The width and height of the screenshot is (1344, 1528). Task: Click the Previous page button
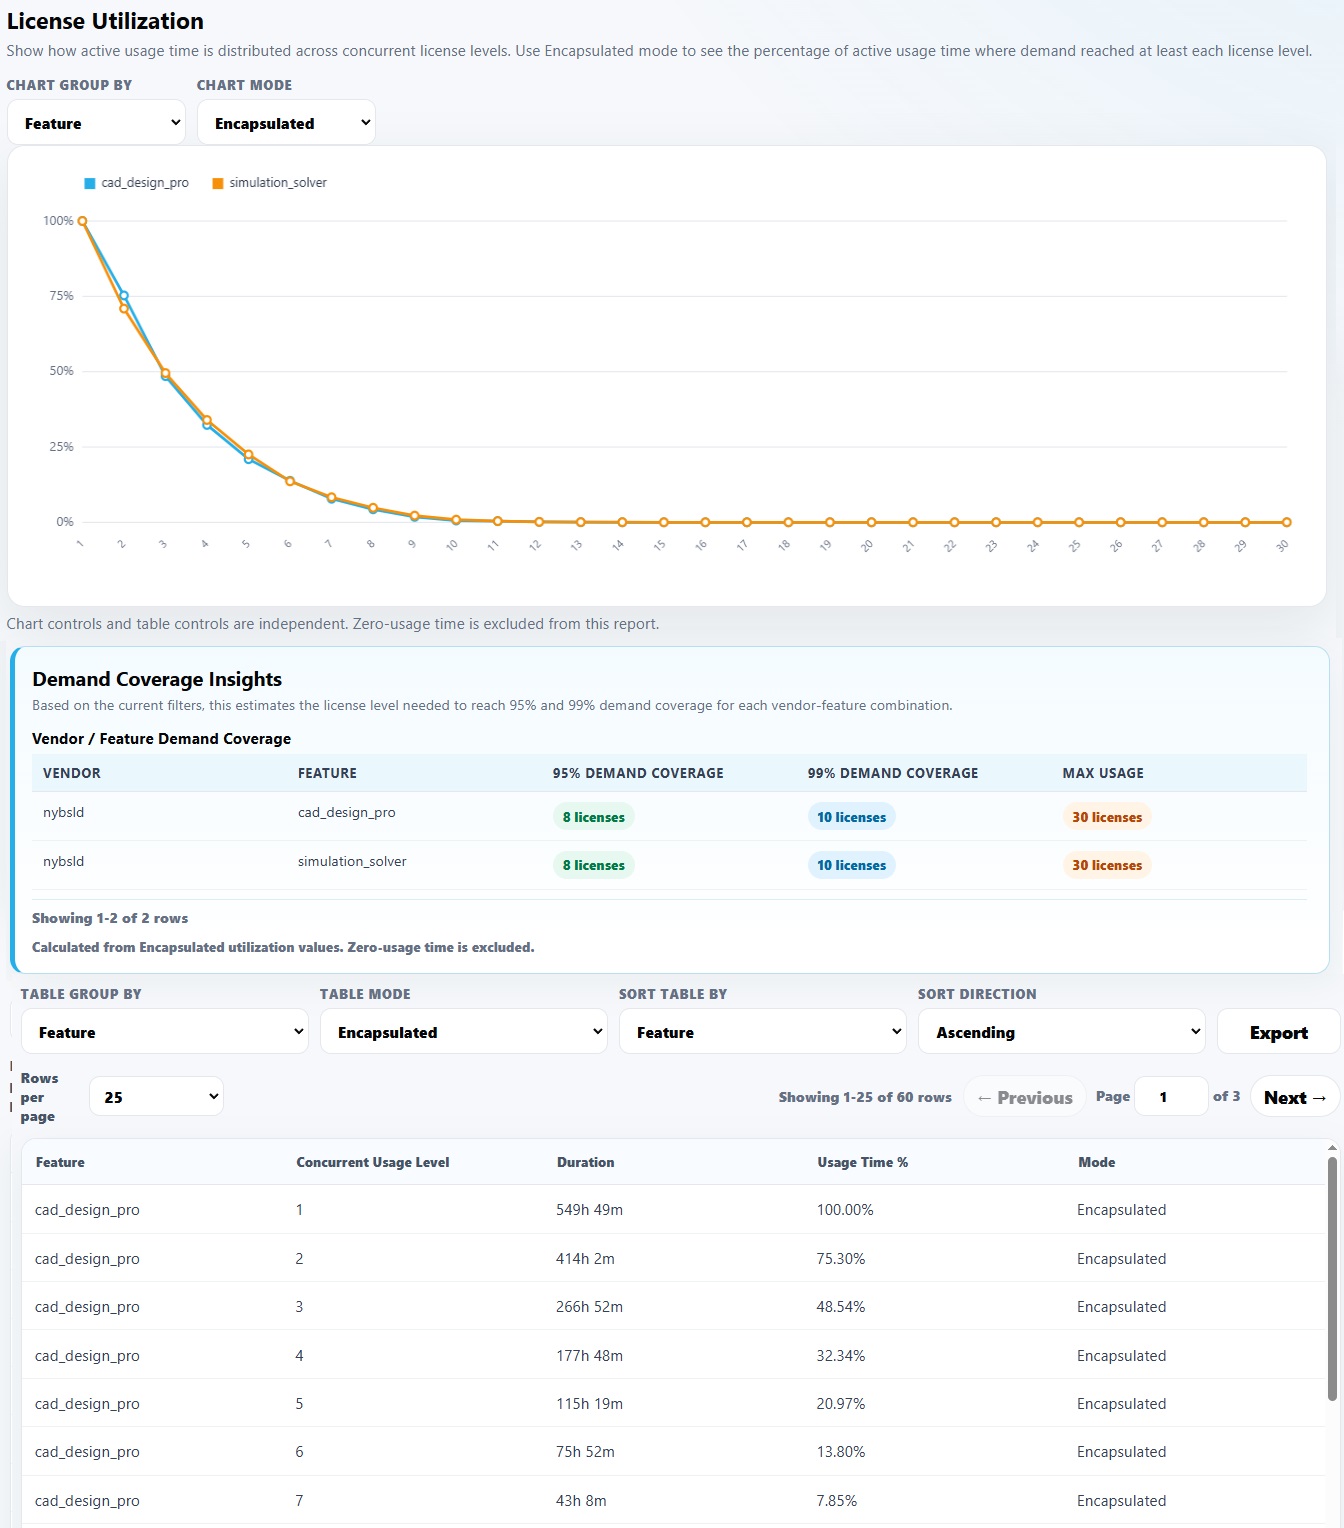click(1025, 1097)
